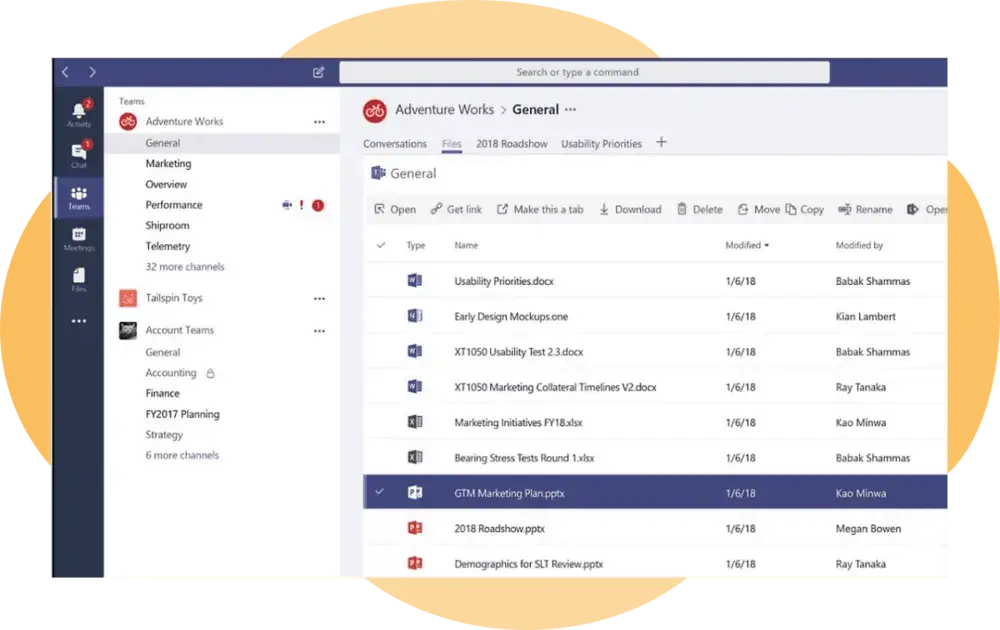
Task: Click Excel icon for Marketing Initiatives FY18.xlsx
Action: 415,421
